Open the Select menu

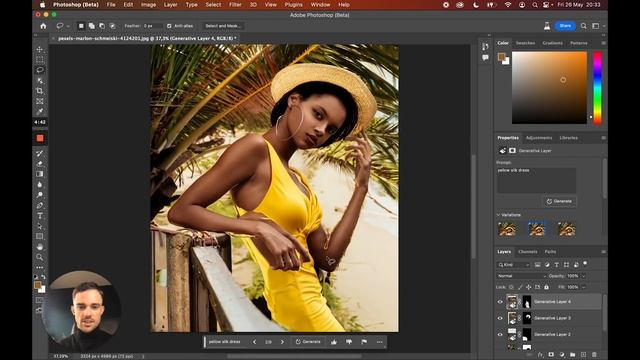[x=213, y=5]
